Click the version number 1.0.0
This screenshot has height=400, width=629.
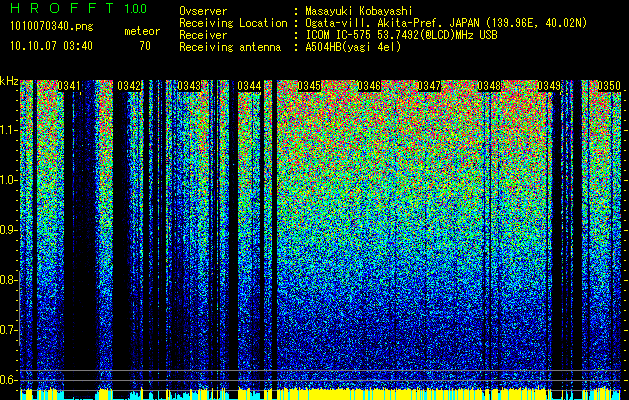(x=136, y=8)
